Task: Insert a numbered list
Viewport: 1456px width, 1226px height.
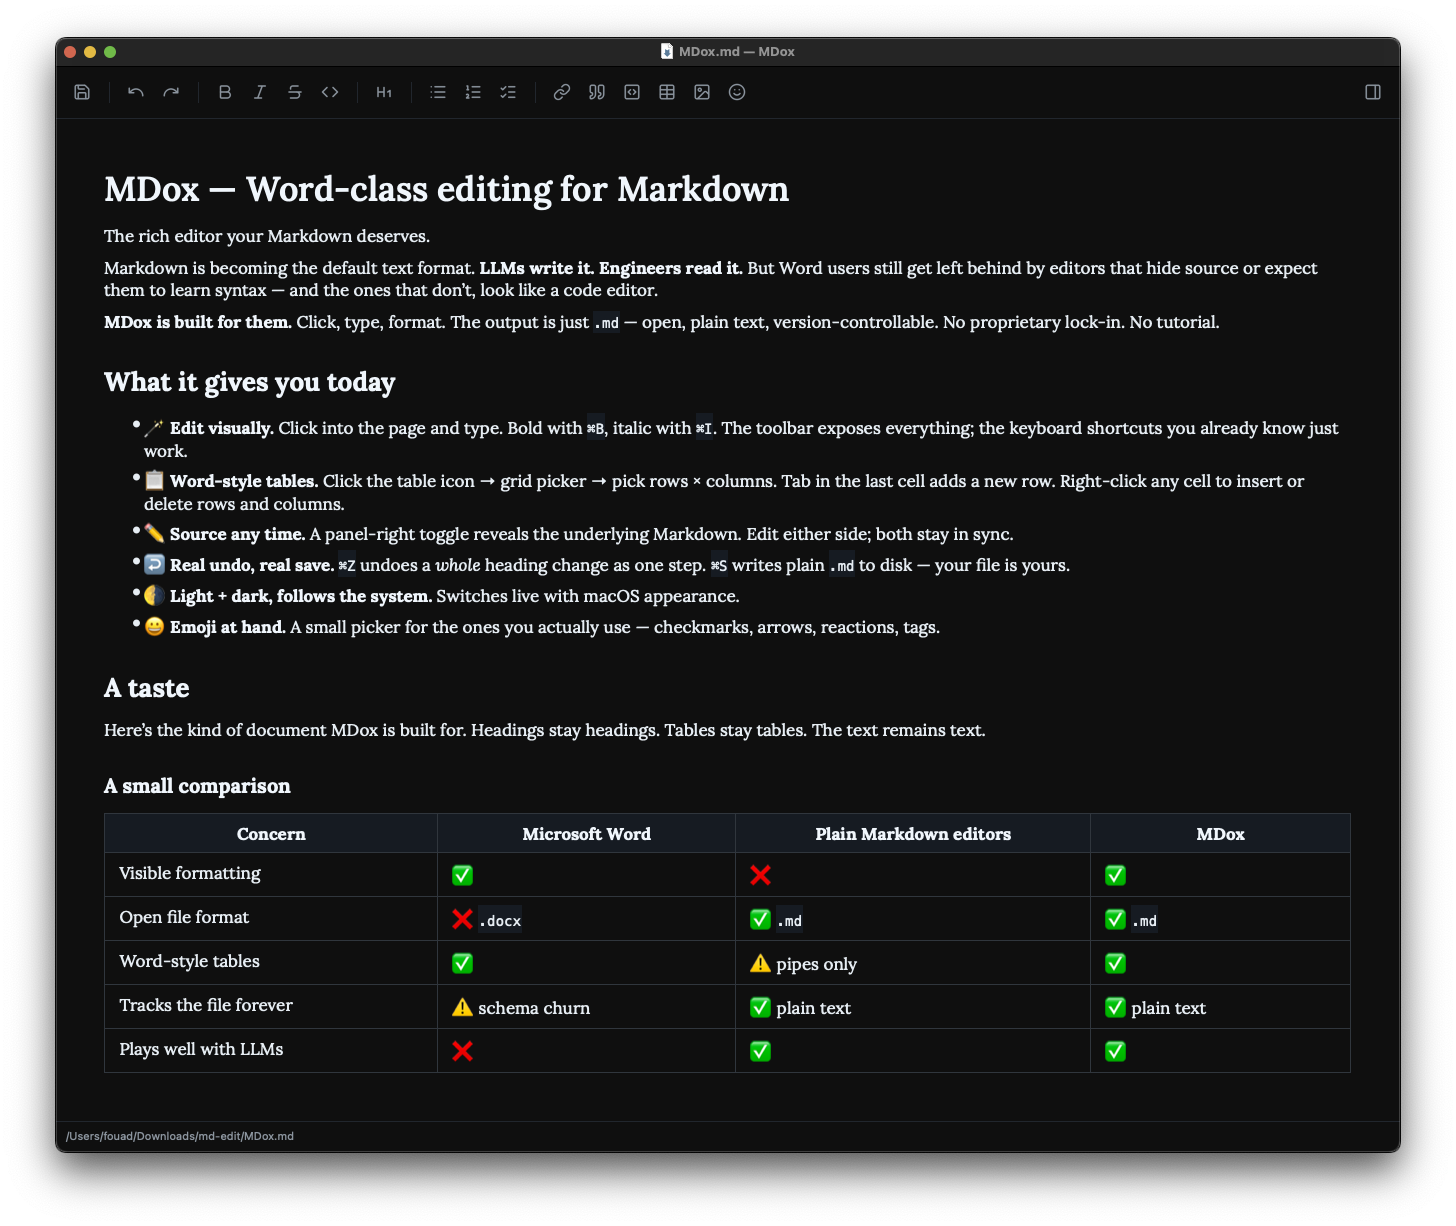Action: 473,92
